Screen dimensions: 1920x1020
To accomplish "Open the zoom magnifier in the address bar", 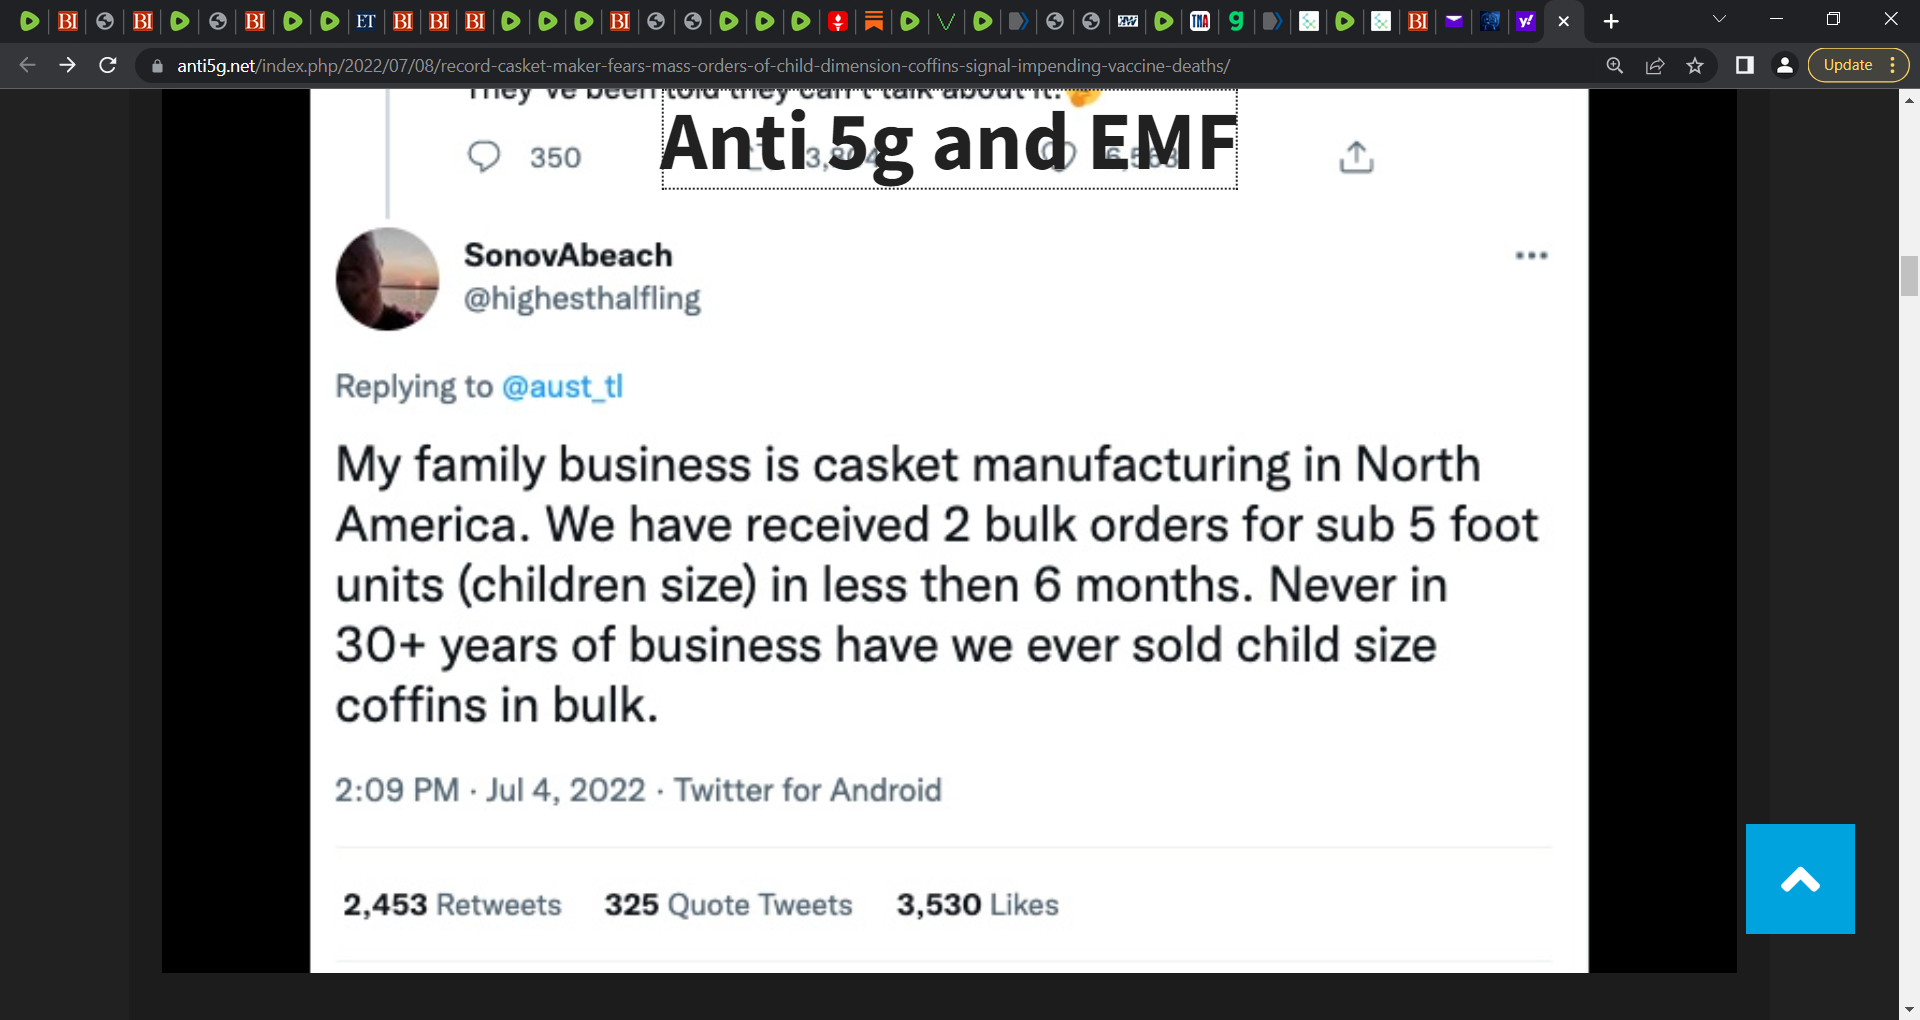I will pyautogui.click(x=1615, y=65).
